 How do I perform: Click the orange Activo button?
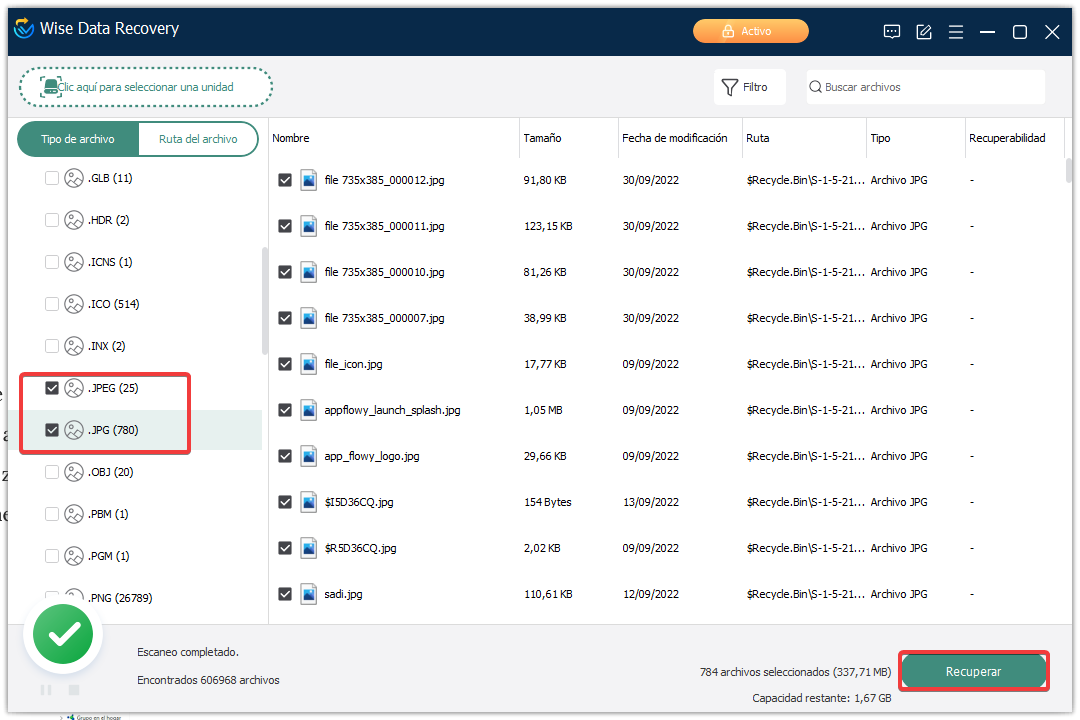point(750,32)
